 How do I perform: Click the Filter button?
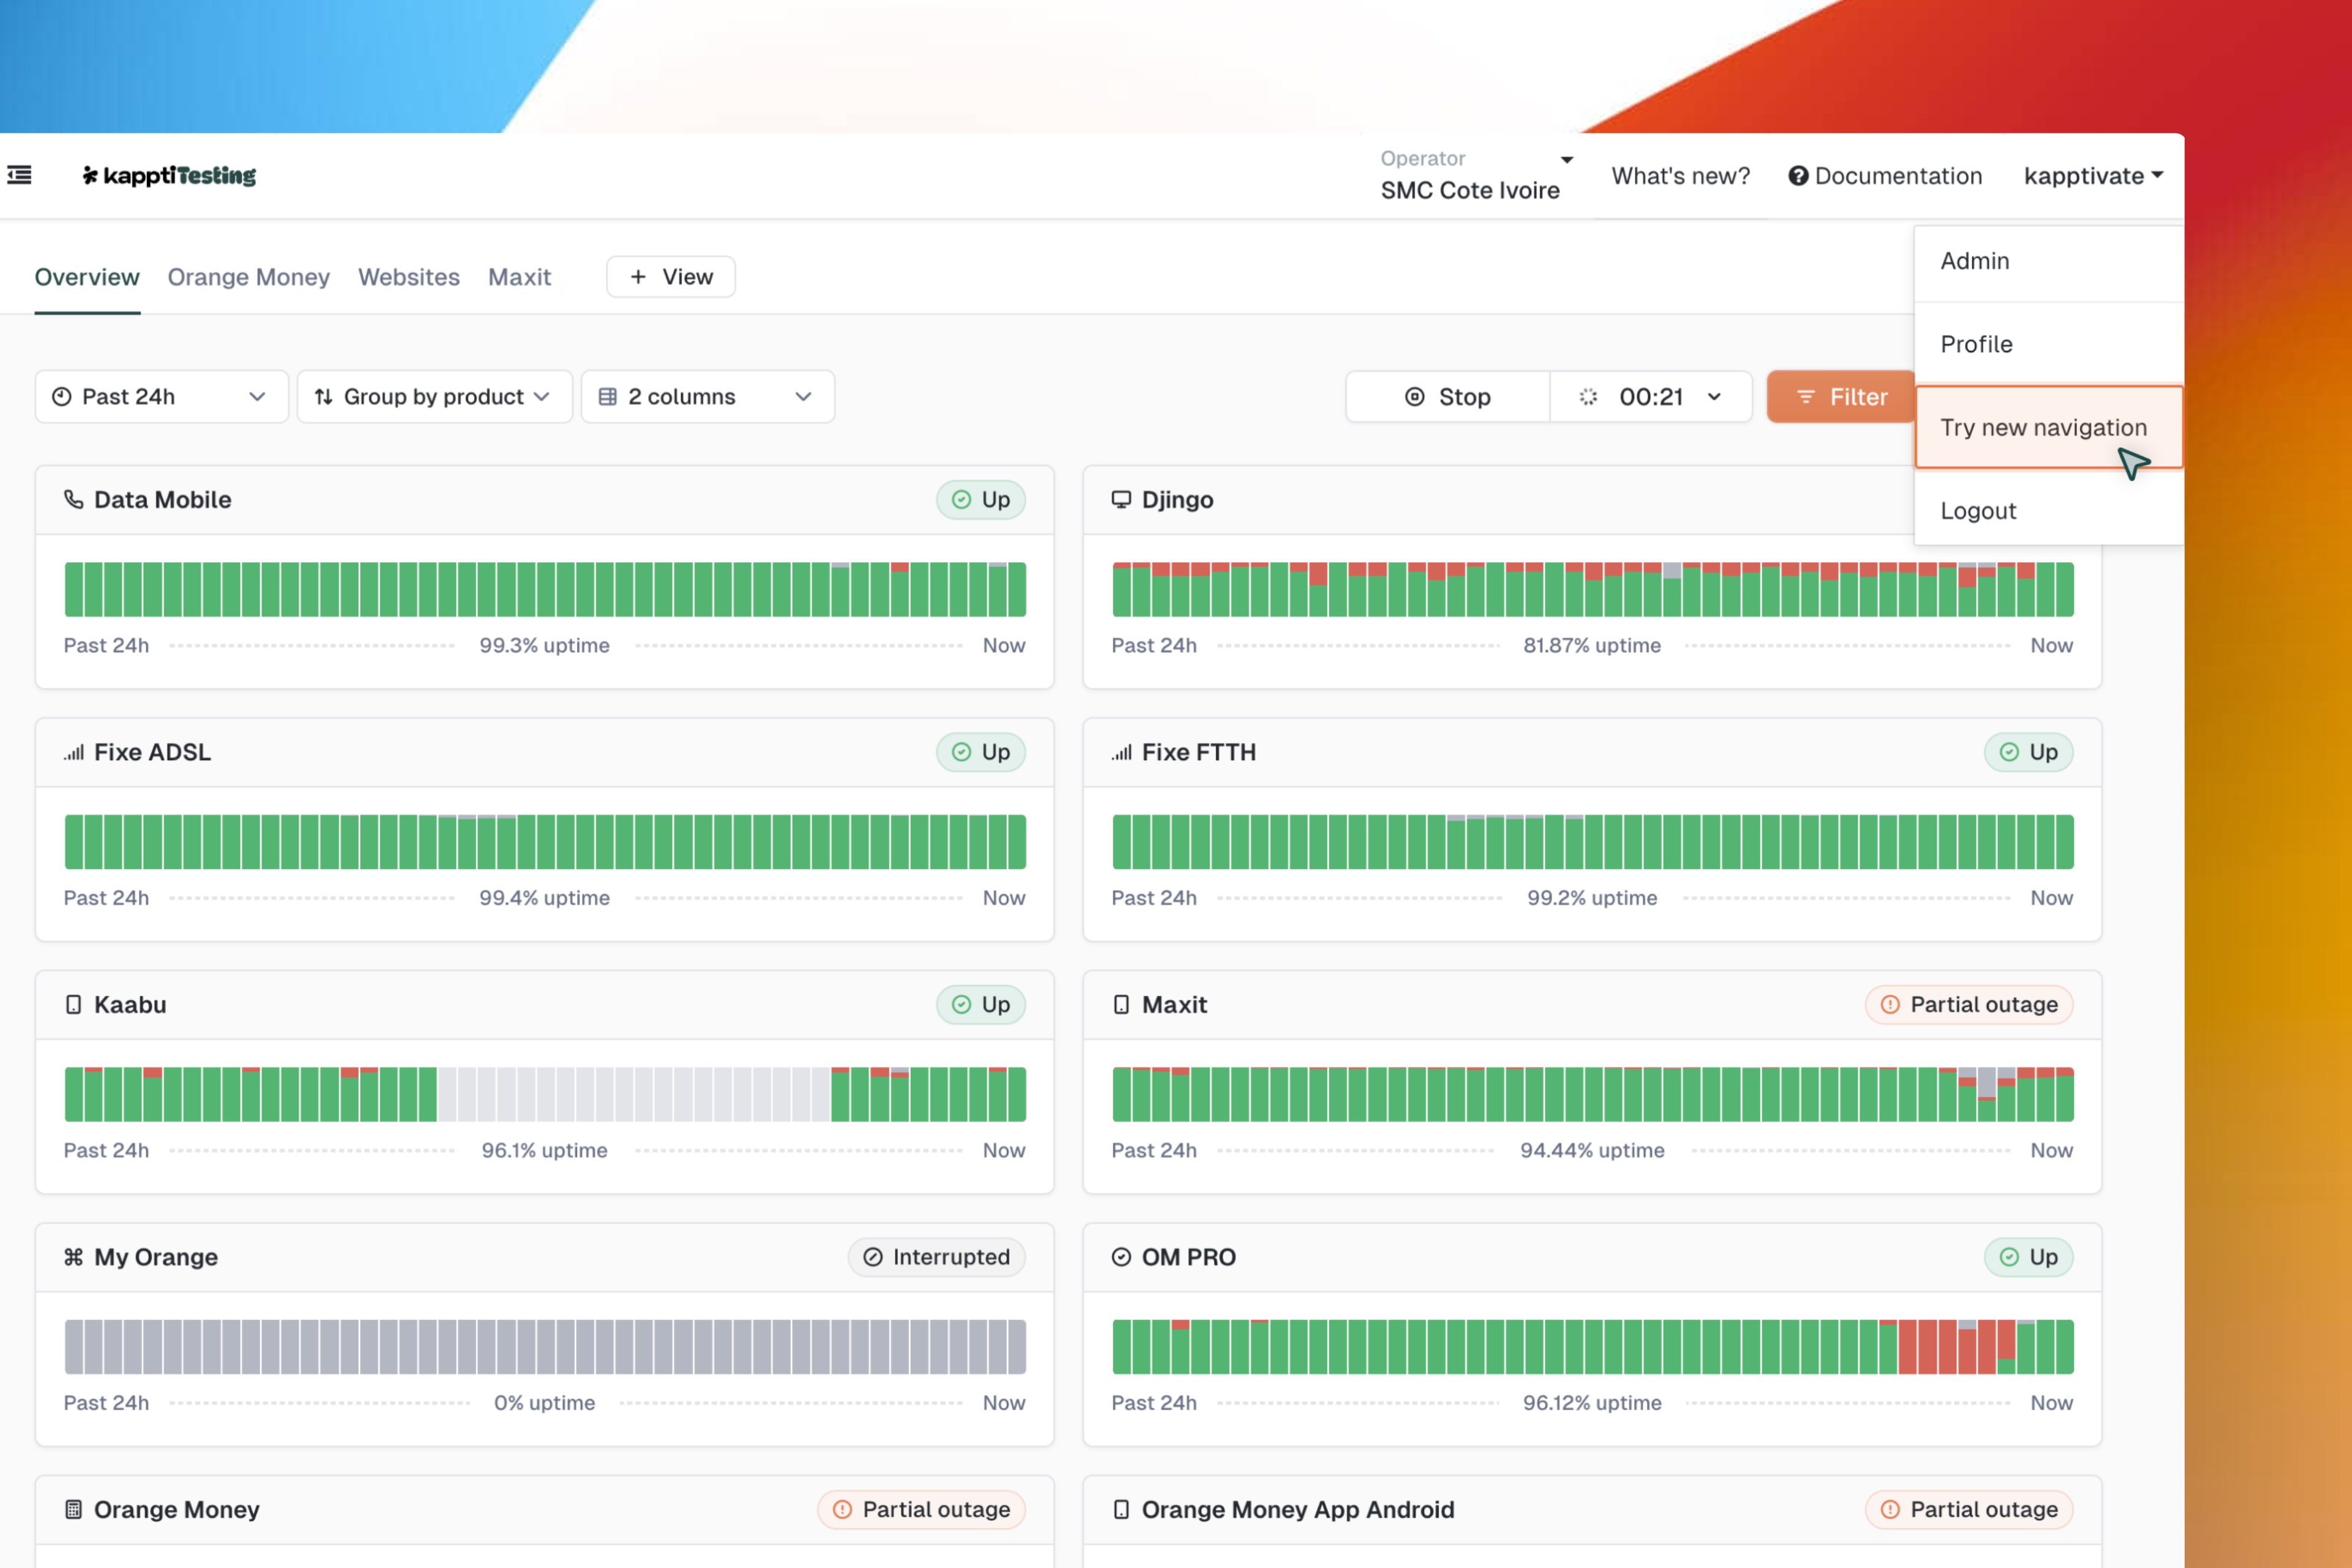[x=1841, y=397]
